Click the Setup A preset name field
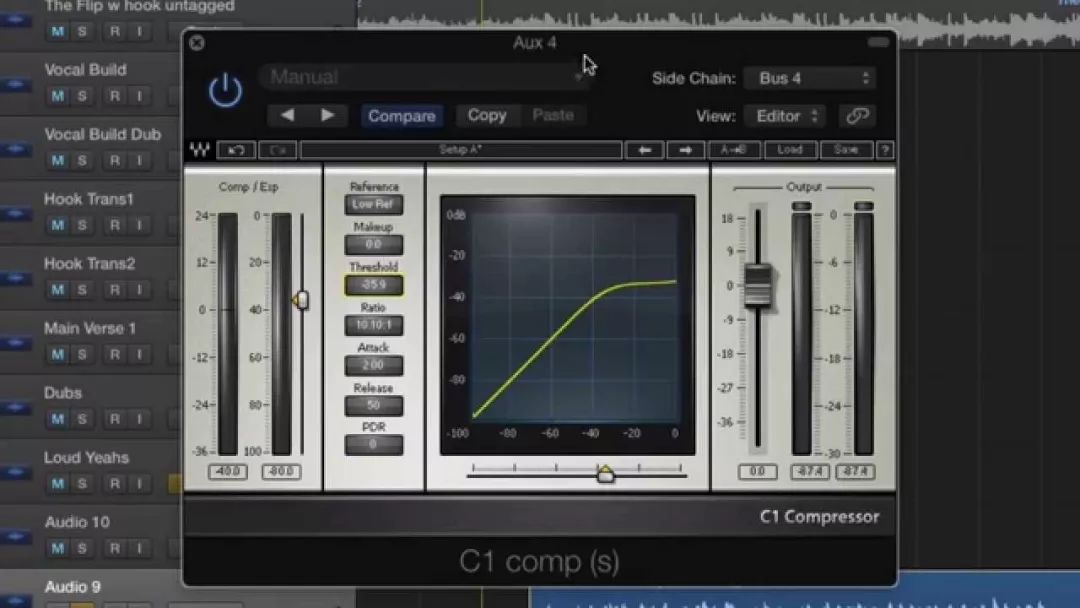Image resolution: width=1080 pixels, height=608 pixels. [461, 150]
